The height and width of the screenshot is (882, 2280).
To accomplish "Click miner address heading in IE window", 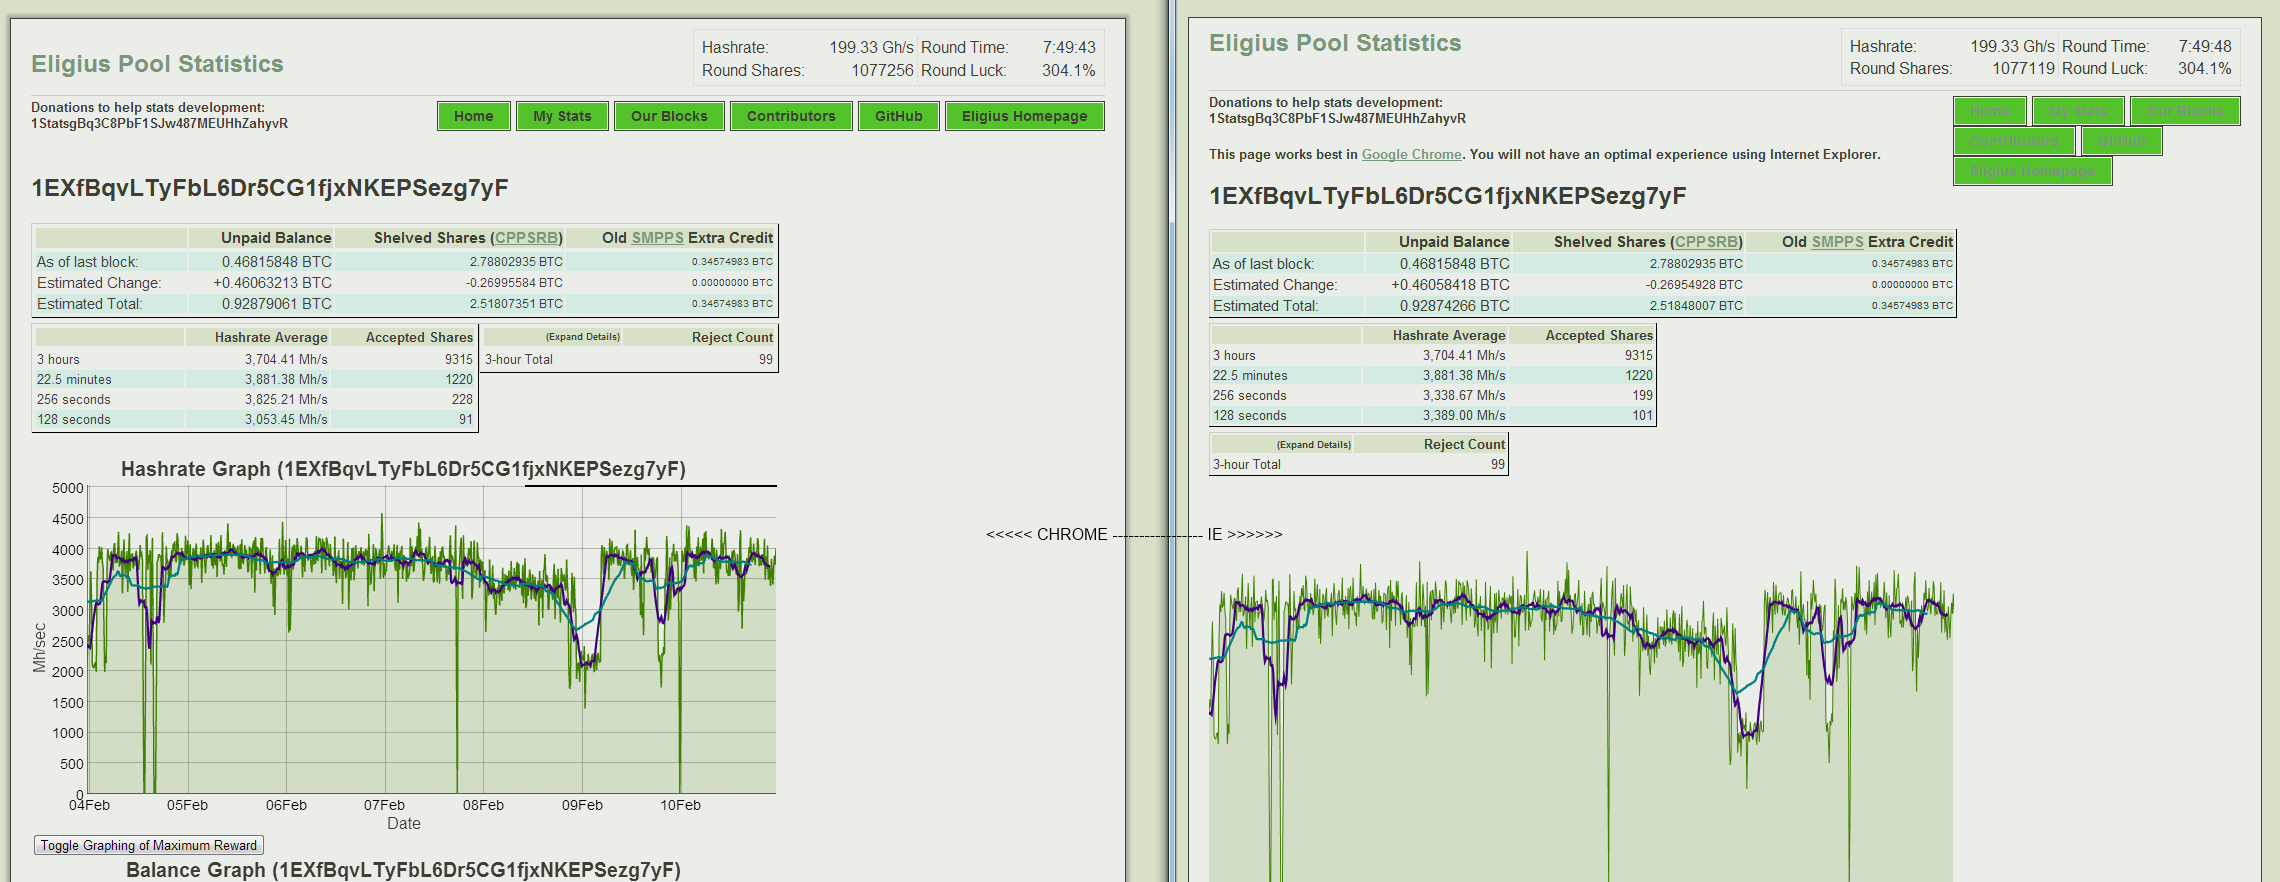I will click(1448, 196).
